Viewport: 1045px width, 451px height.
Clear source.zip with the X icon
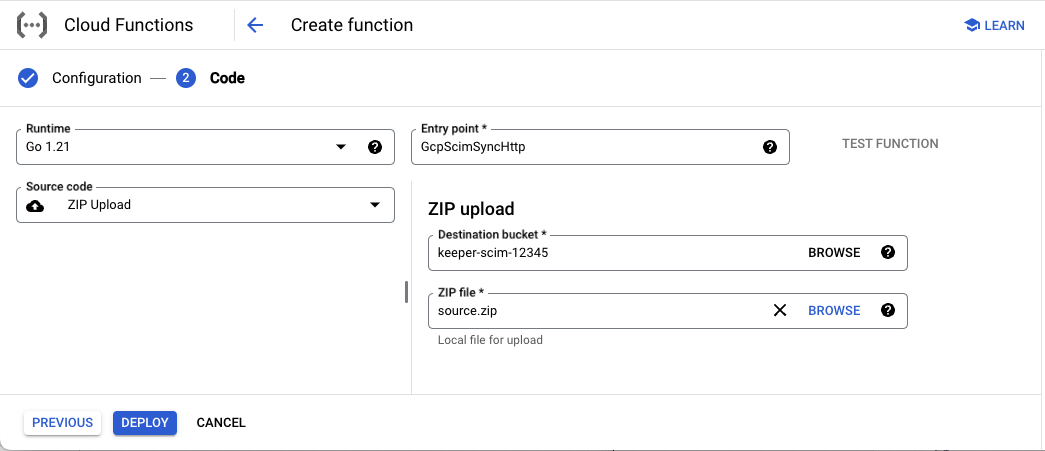point(780,310)
